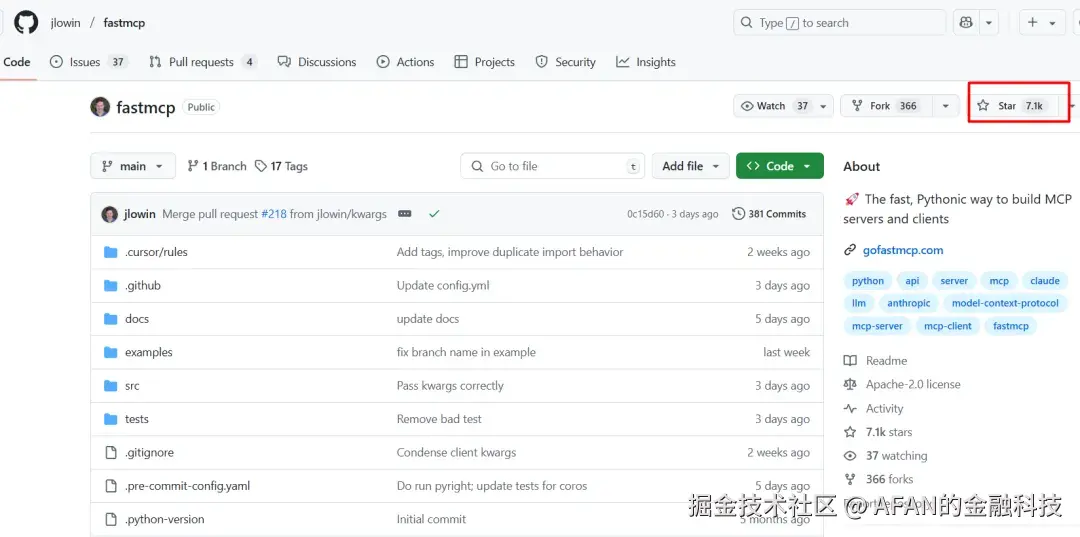Select the anthropic topic tag
Screen dimensions: 1080x537
[908, 303]
